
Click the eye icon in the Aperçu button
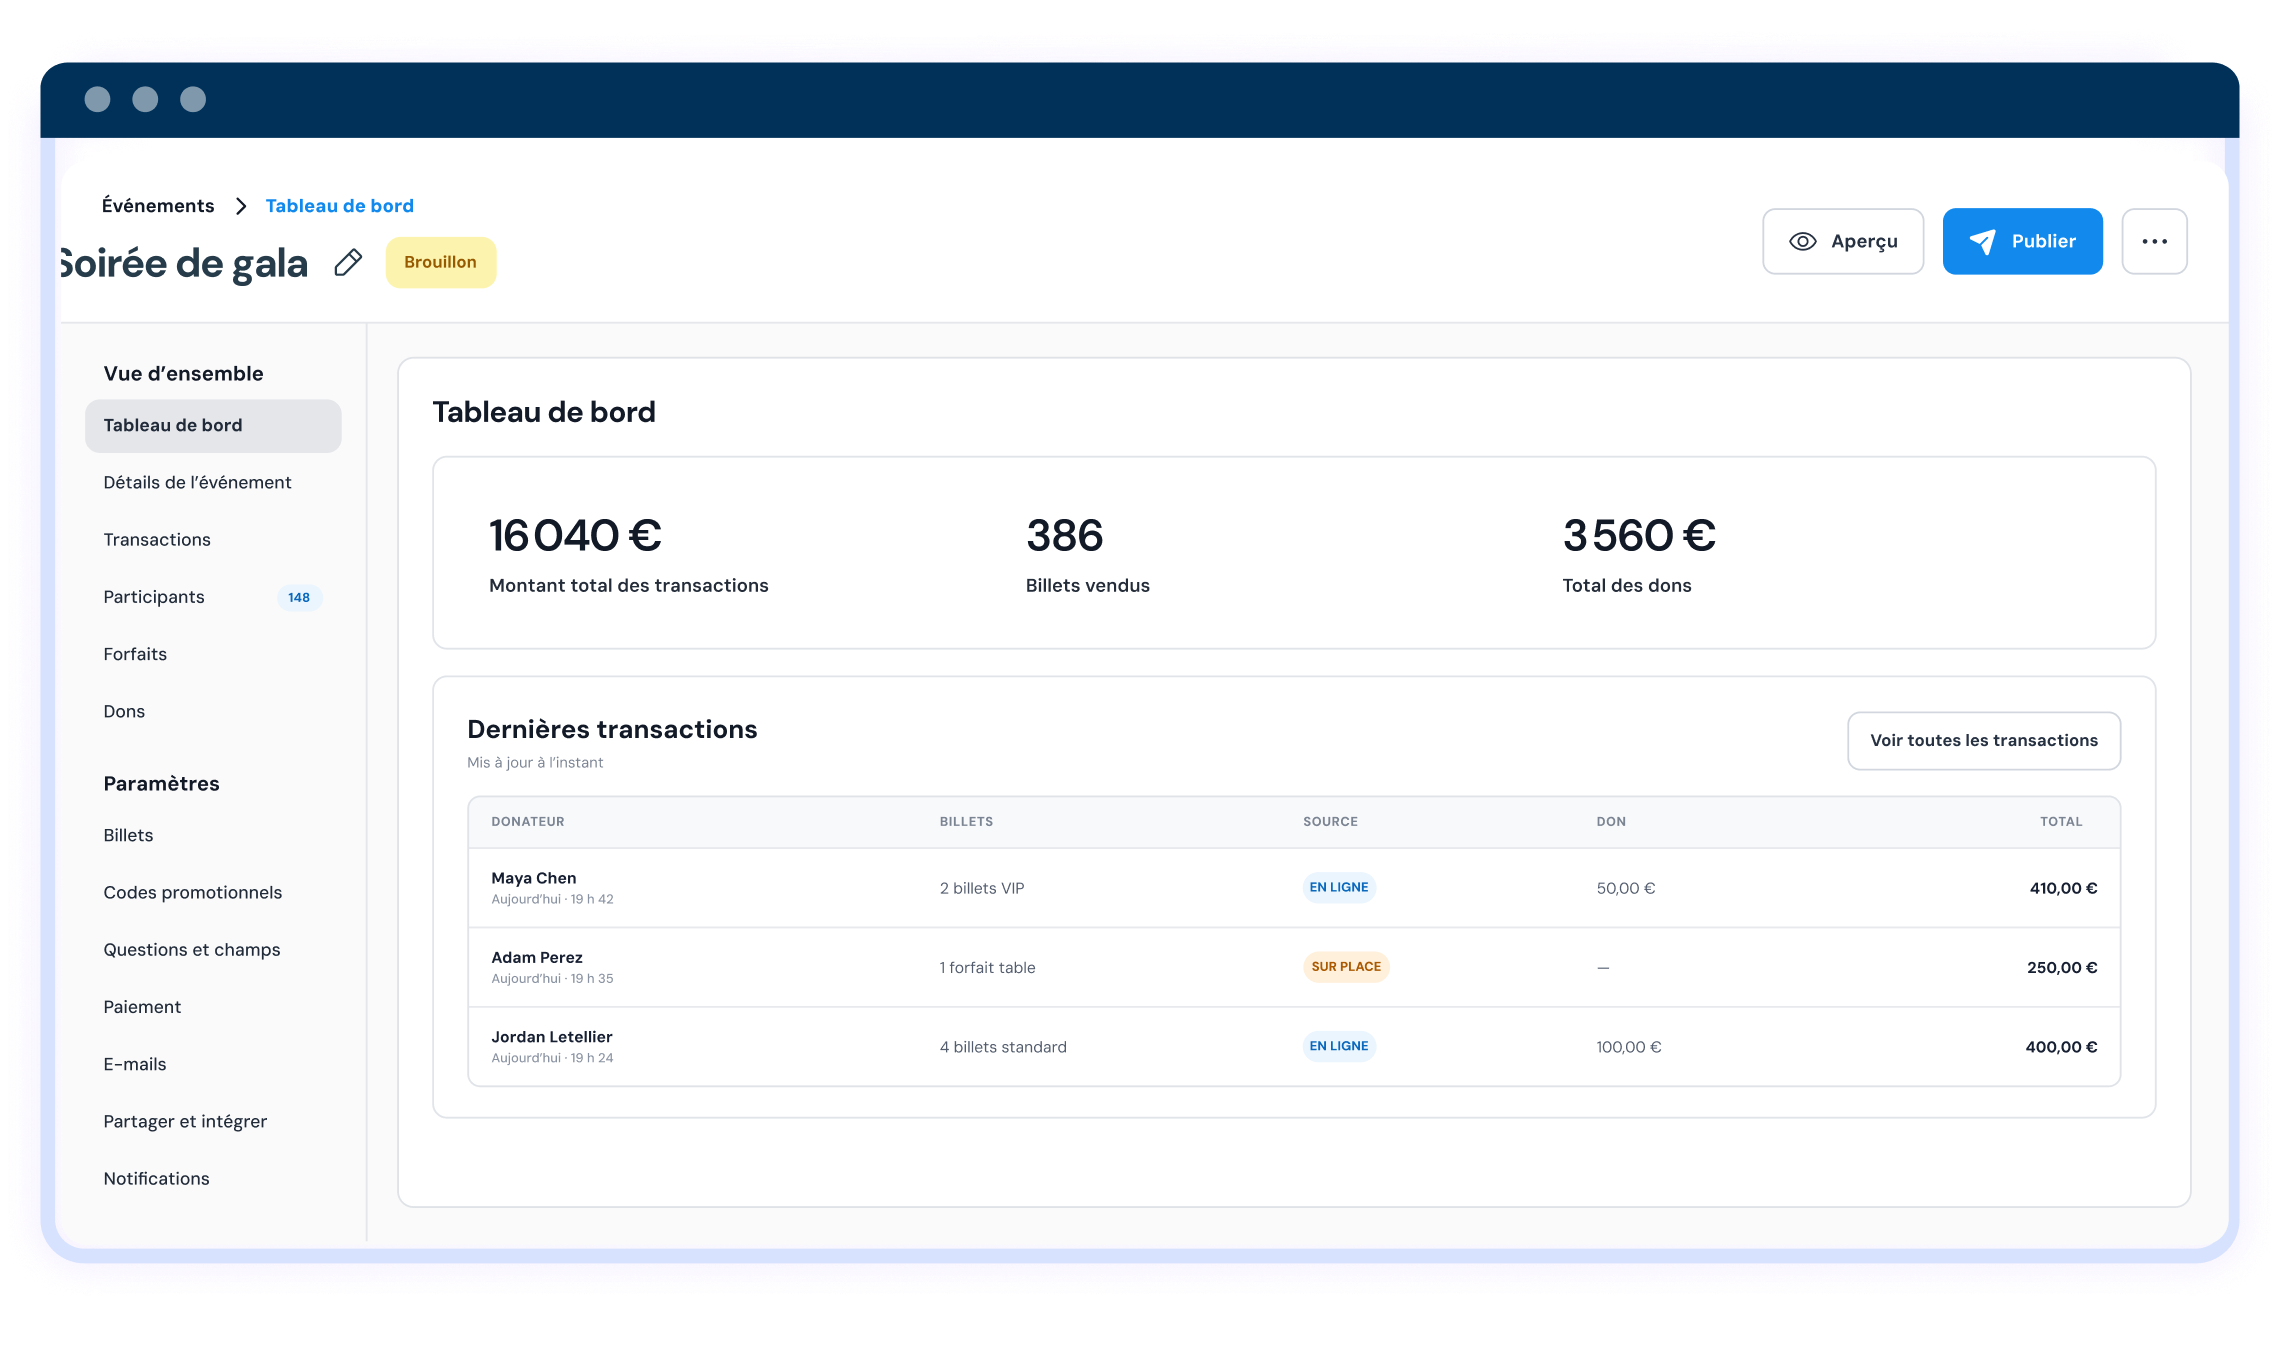1802,241
